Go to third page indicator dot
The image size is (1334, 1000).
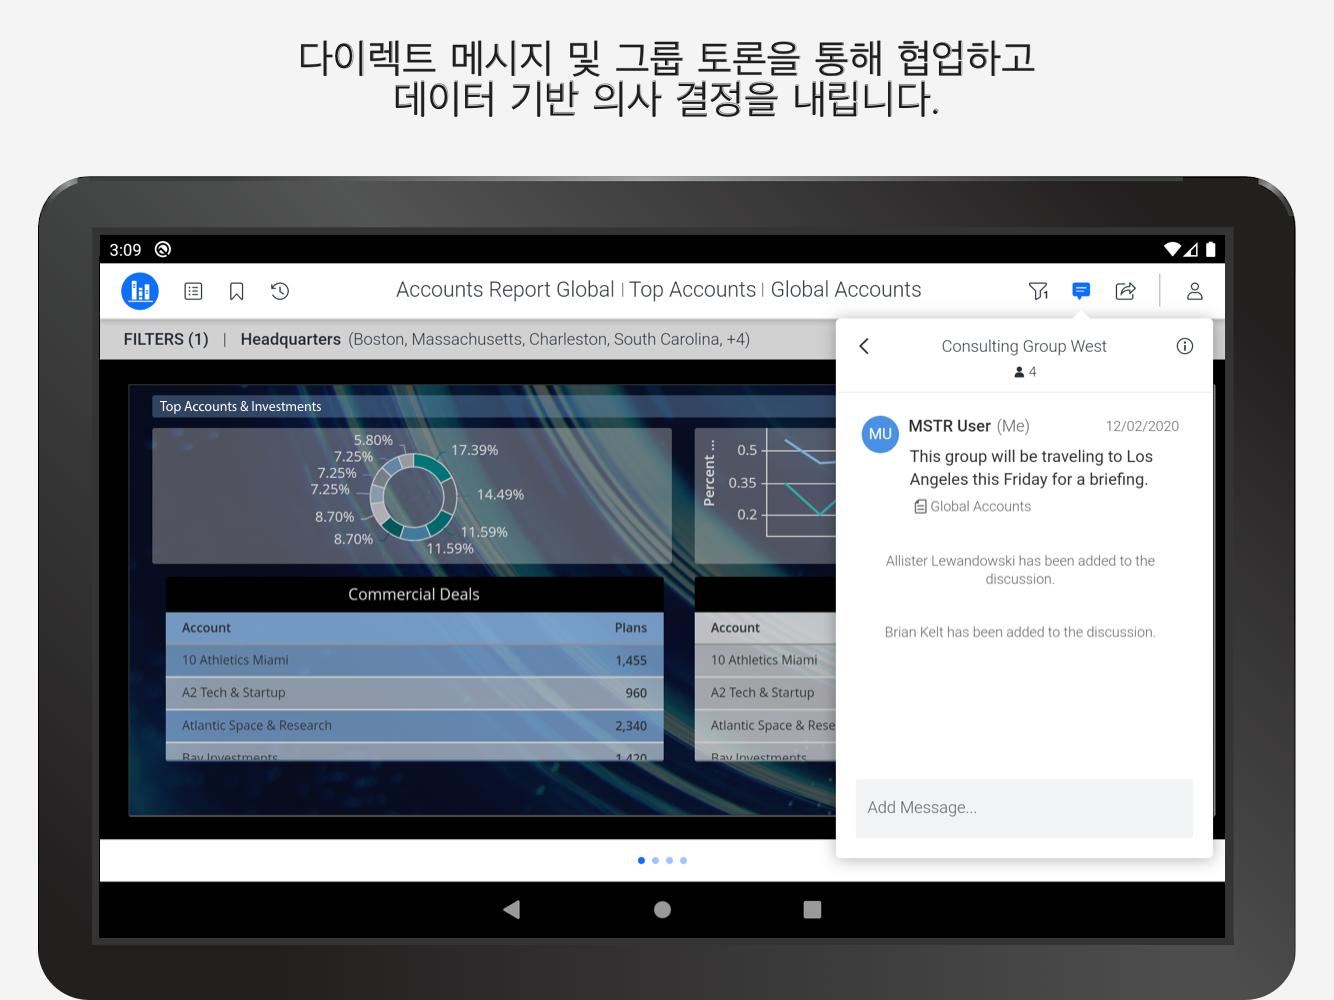pos(669,860)
